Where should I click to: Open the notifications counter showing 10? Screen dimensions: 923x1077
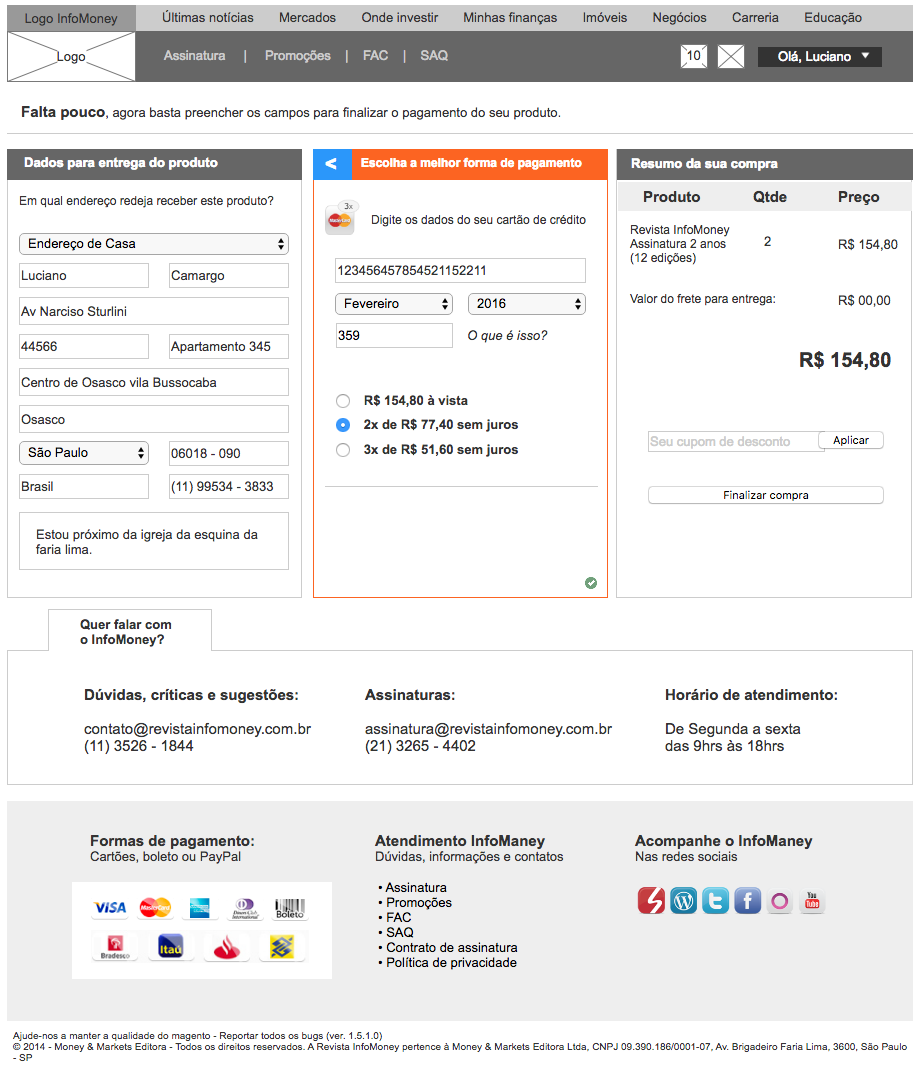(x=694, y=56)
